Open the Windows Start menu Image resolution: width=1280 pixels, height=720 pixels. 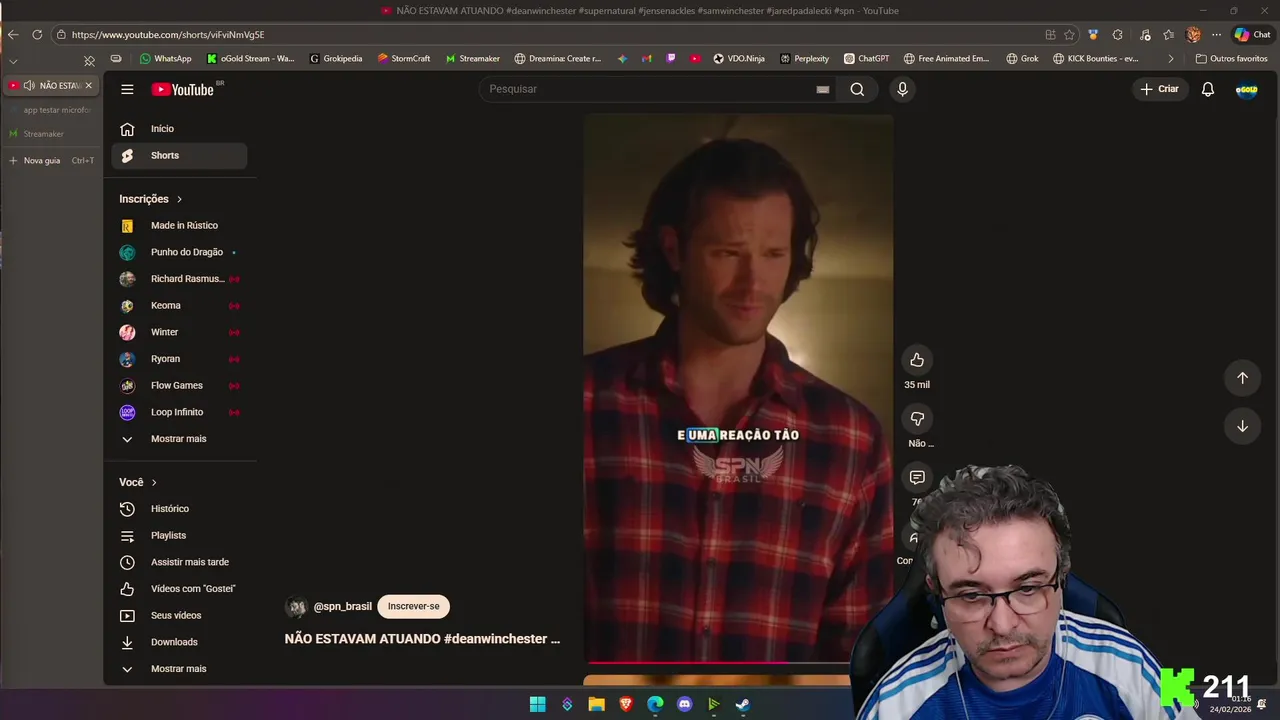(538, 704)
